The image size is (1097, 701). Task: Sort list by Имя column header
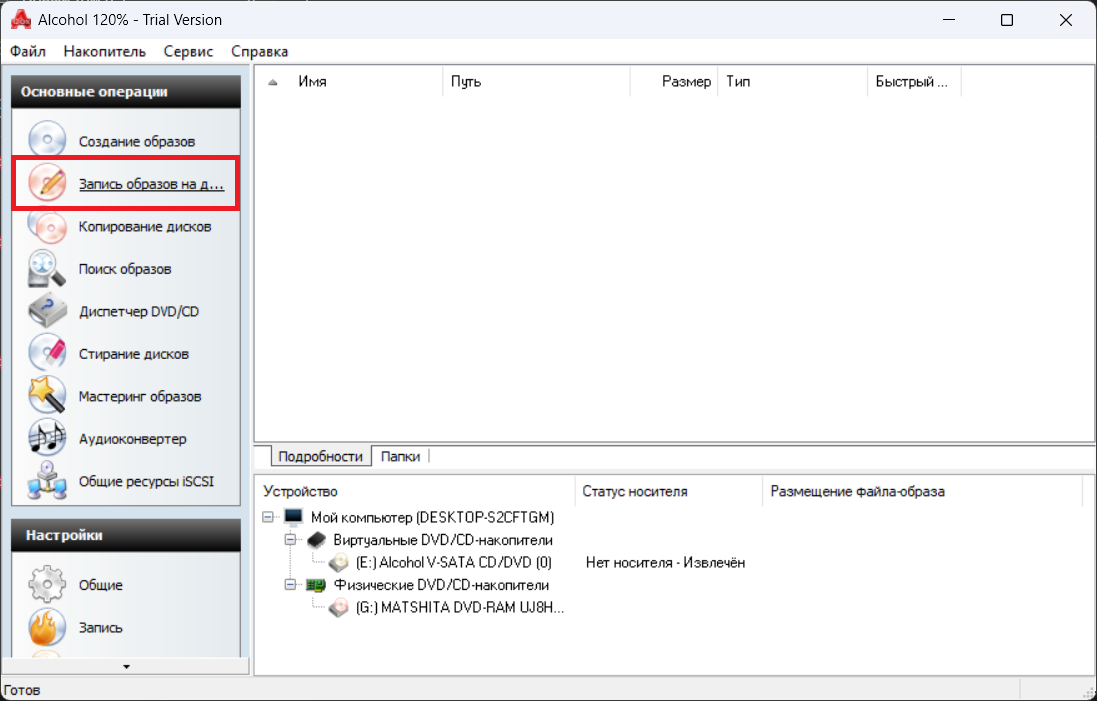click(x=312, y=82)
